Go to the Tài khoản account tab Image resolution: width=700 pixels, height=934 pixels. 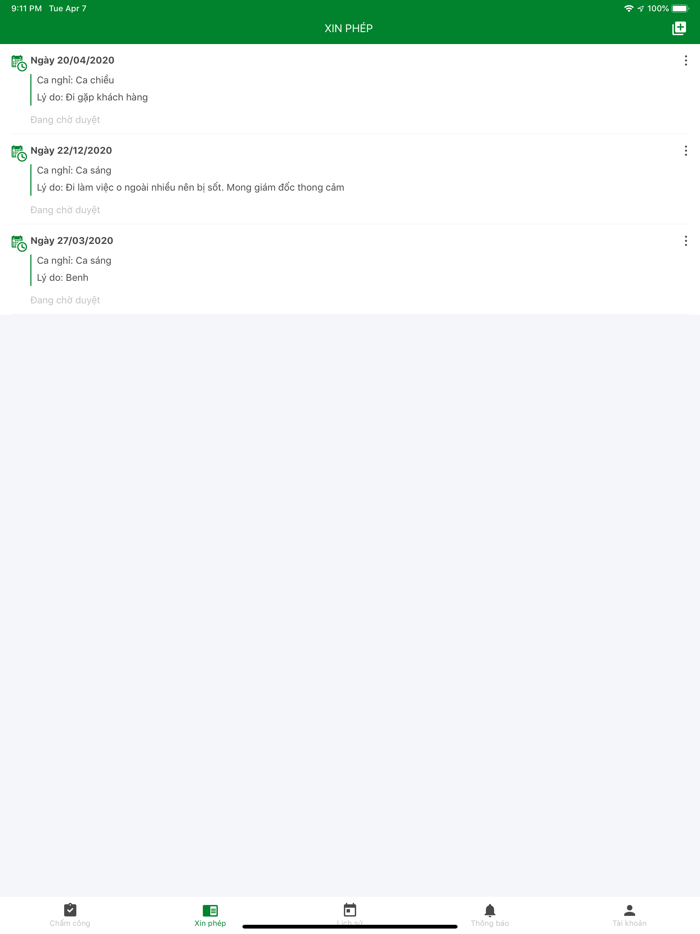pyautogui.click(x=630, y=915)
